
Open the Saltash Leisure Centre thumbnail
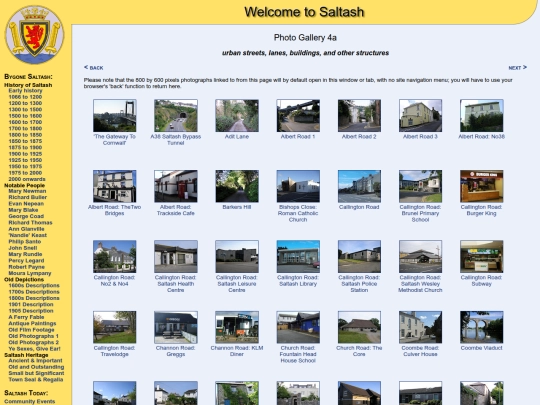237,257
